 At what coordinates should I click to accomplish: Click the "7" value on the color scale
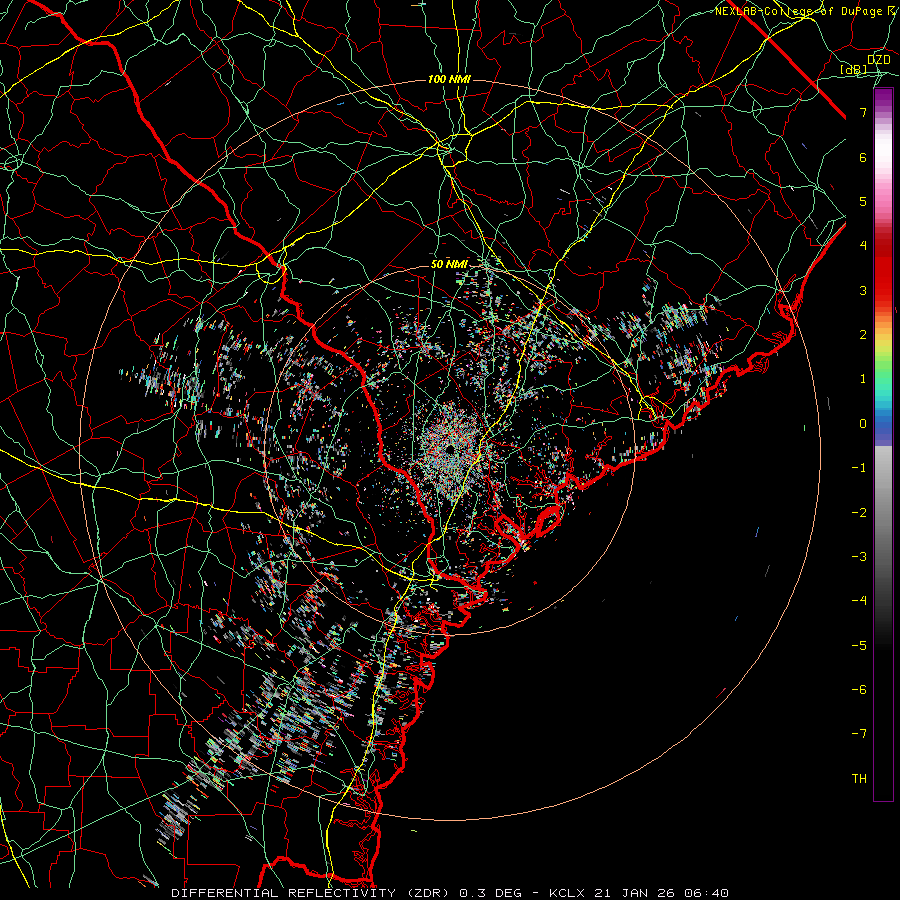point(863,112)
